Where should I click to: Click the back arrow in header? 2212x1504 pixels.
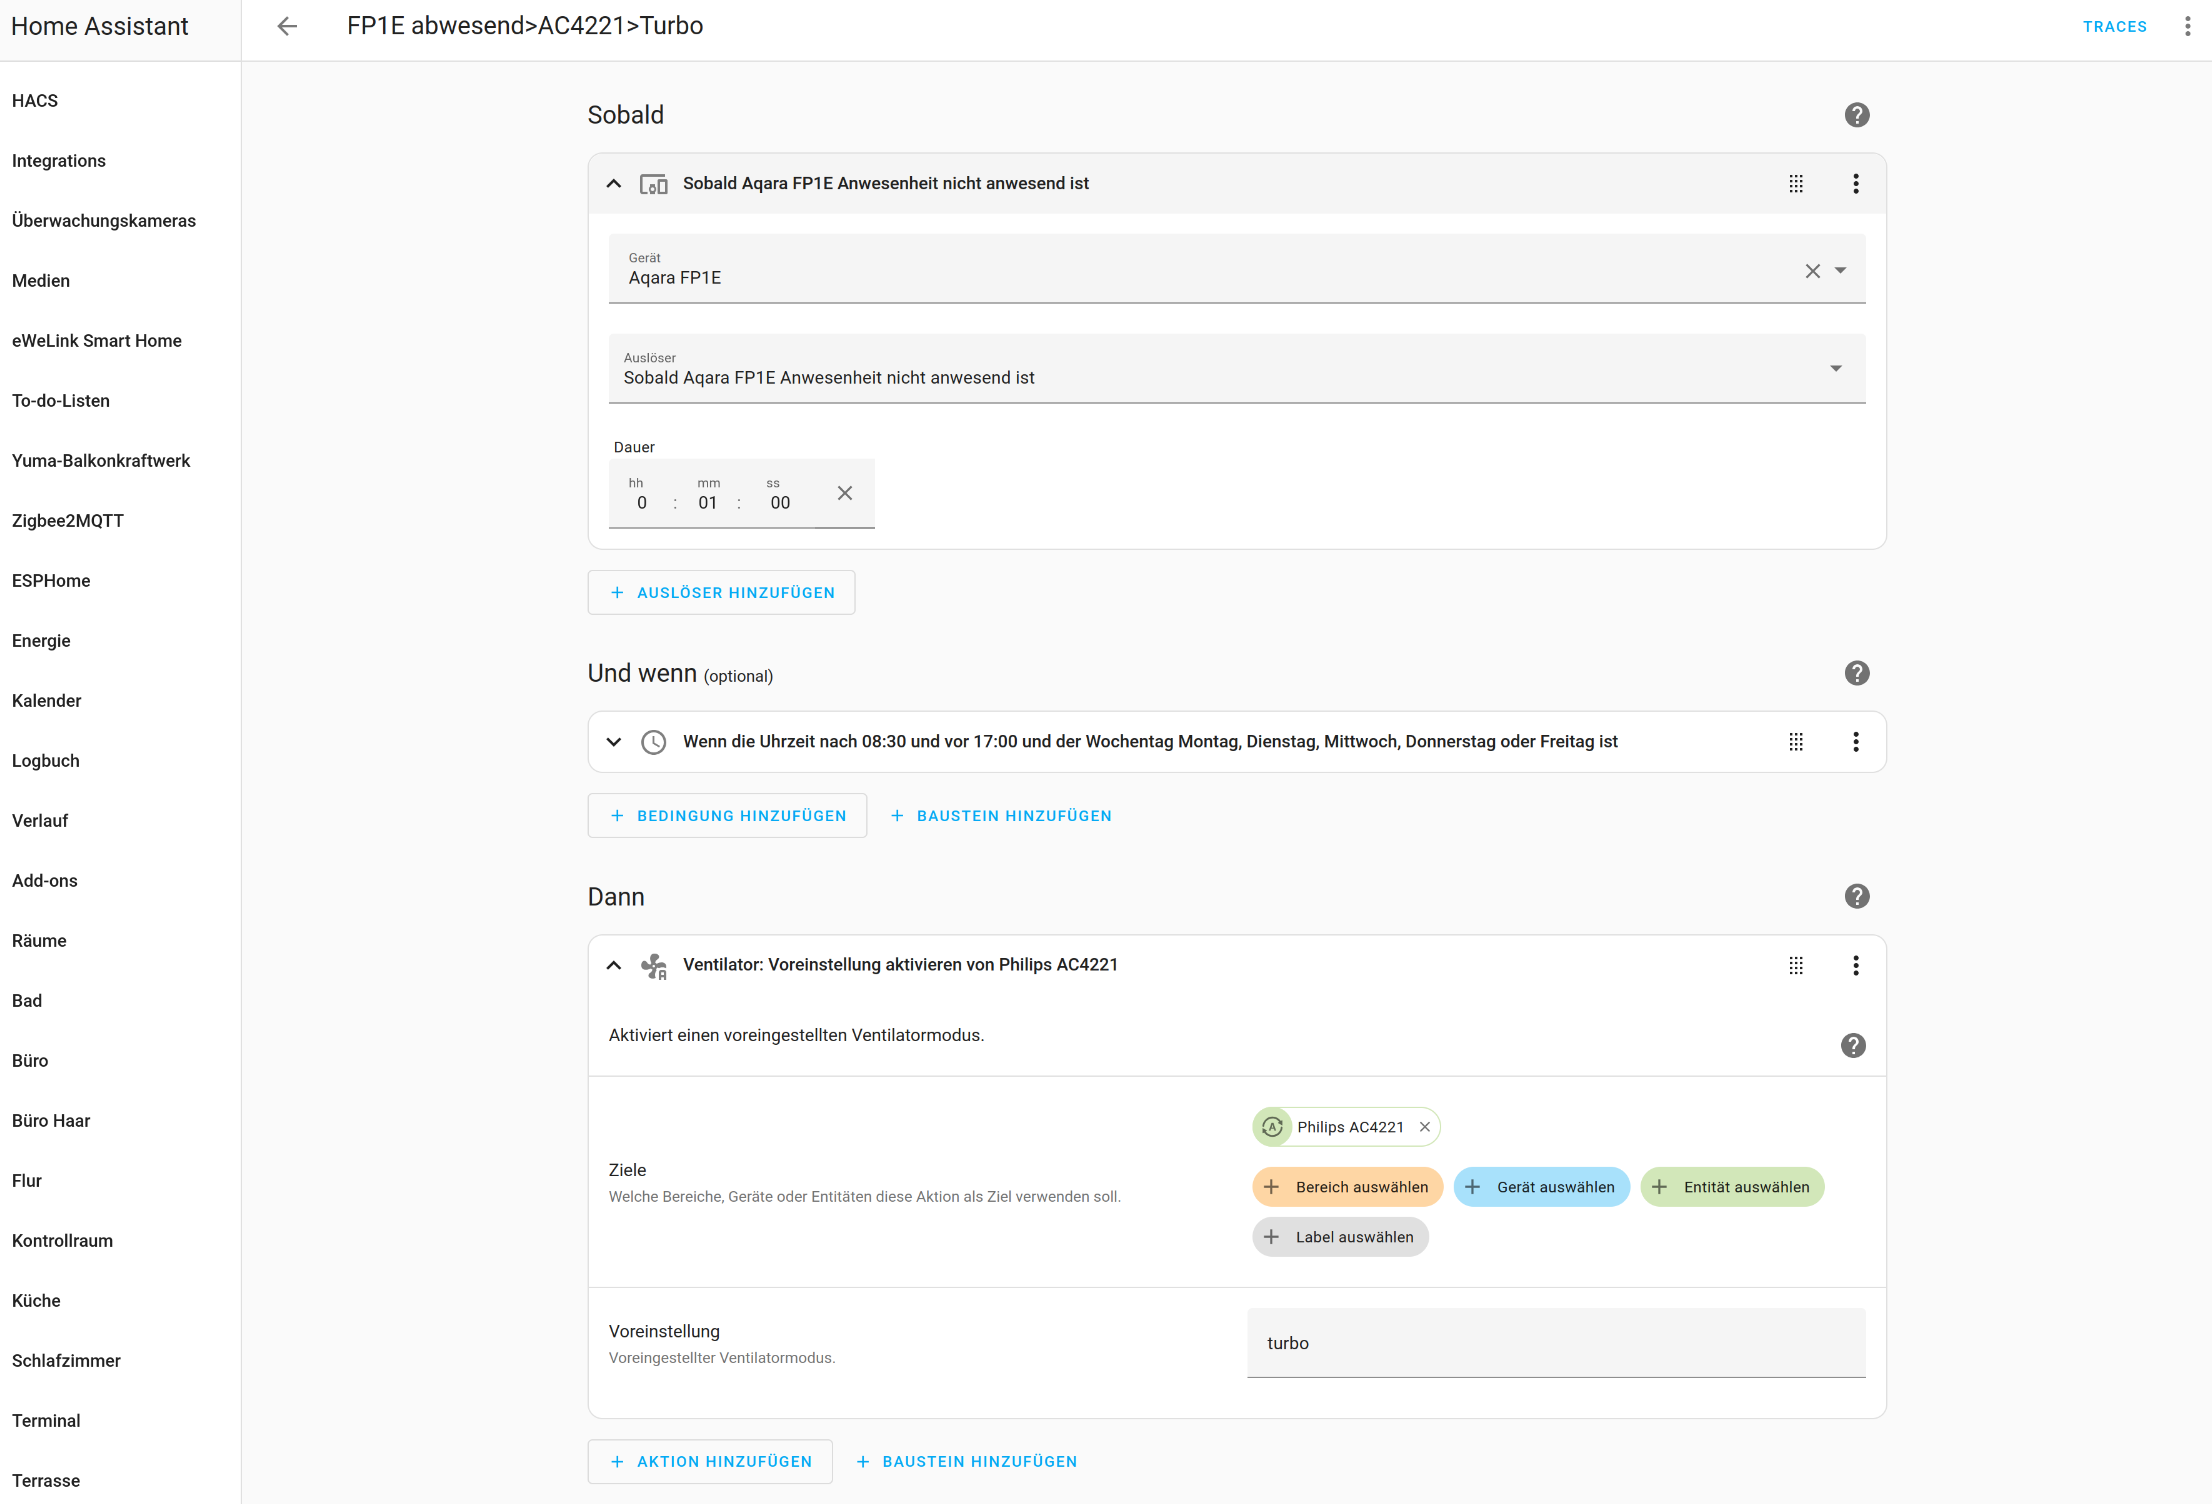pyautogui.click(x=287, y=26)
